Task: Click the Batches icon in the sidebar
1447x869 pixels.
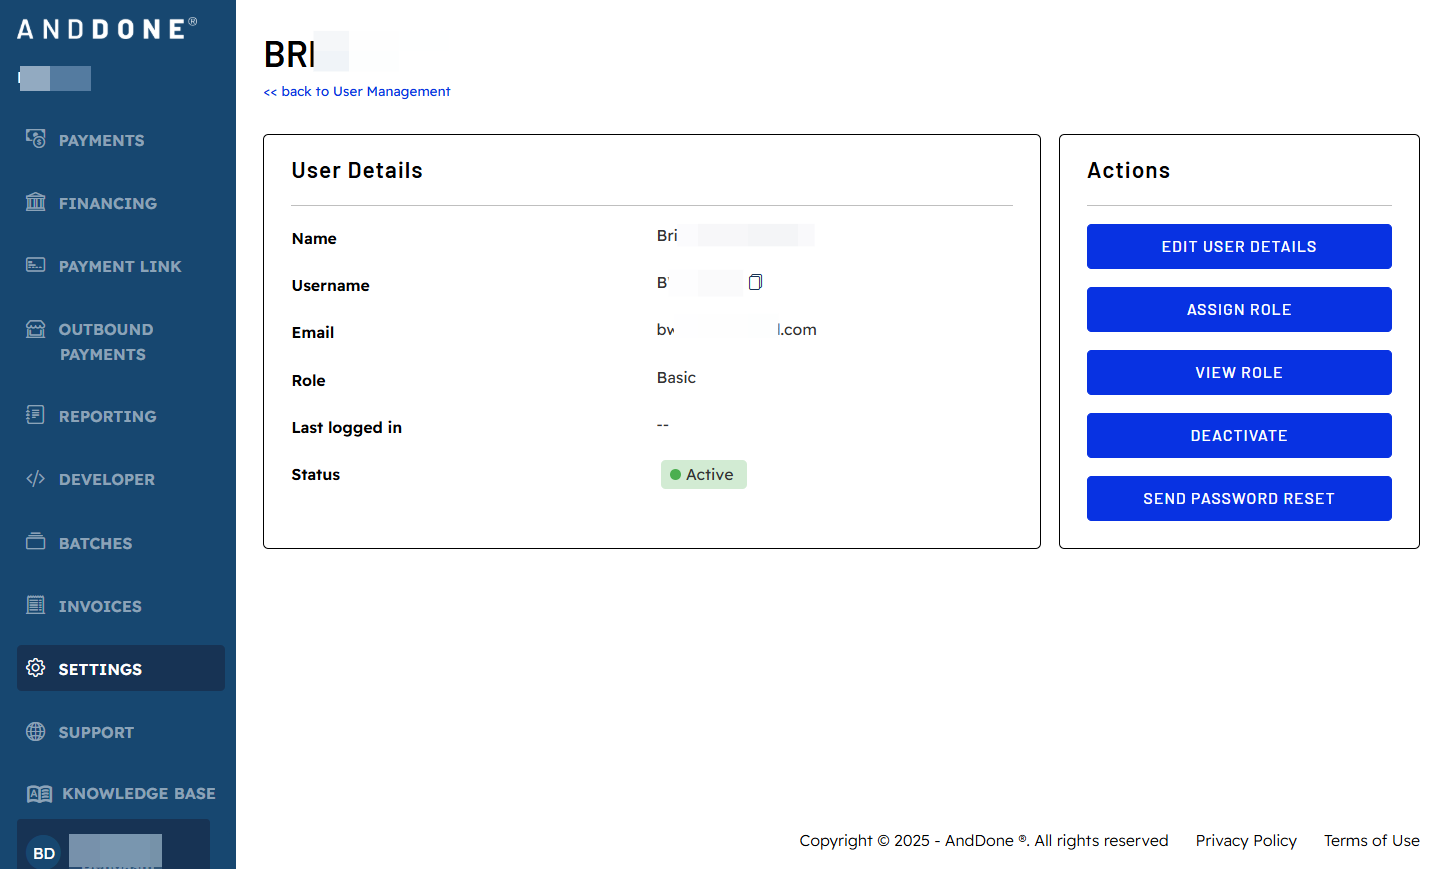Action: click(36, 542)
